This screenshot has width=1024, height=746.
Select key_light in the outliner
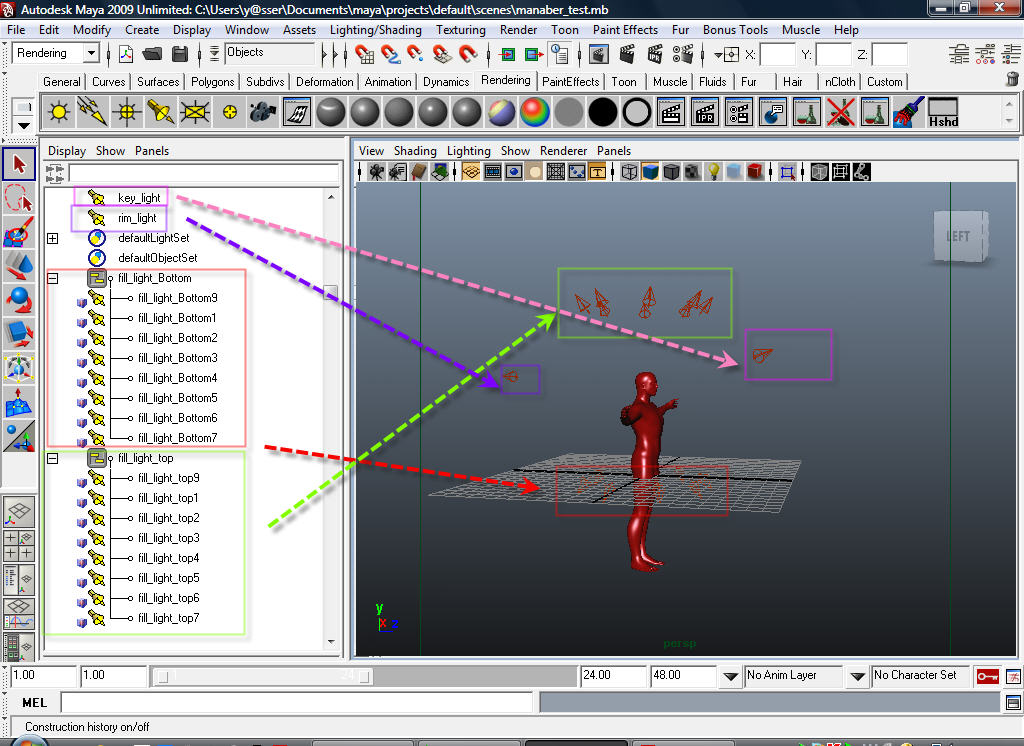(138, 198)
